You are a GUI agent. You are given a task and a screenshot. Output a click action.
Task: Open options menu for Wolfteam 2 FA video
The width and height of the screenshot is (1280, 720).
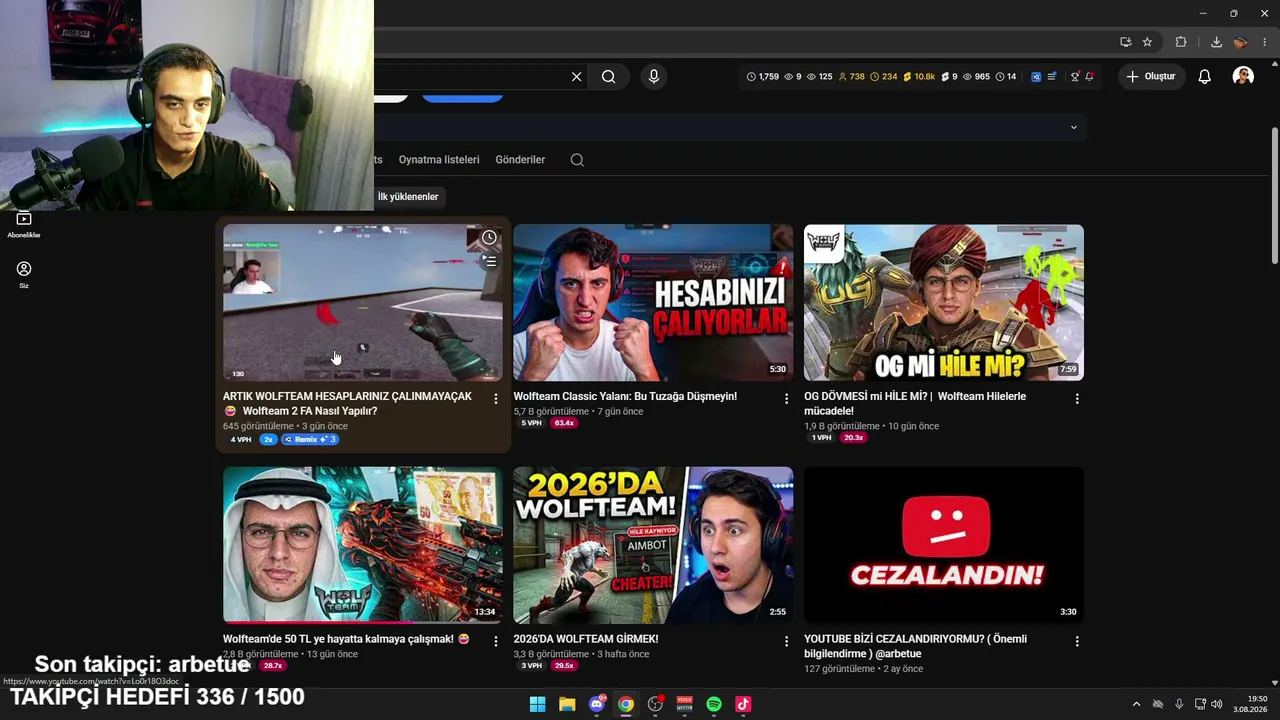(x=495, y=399)
